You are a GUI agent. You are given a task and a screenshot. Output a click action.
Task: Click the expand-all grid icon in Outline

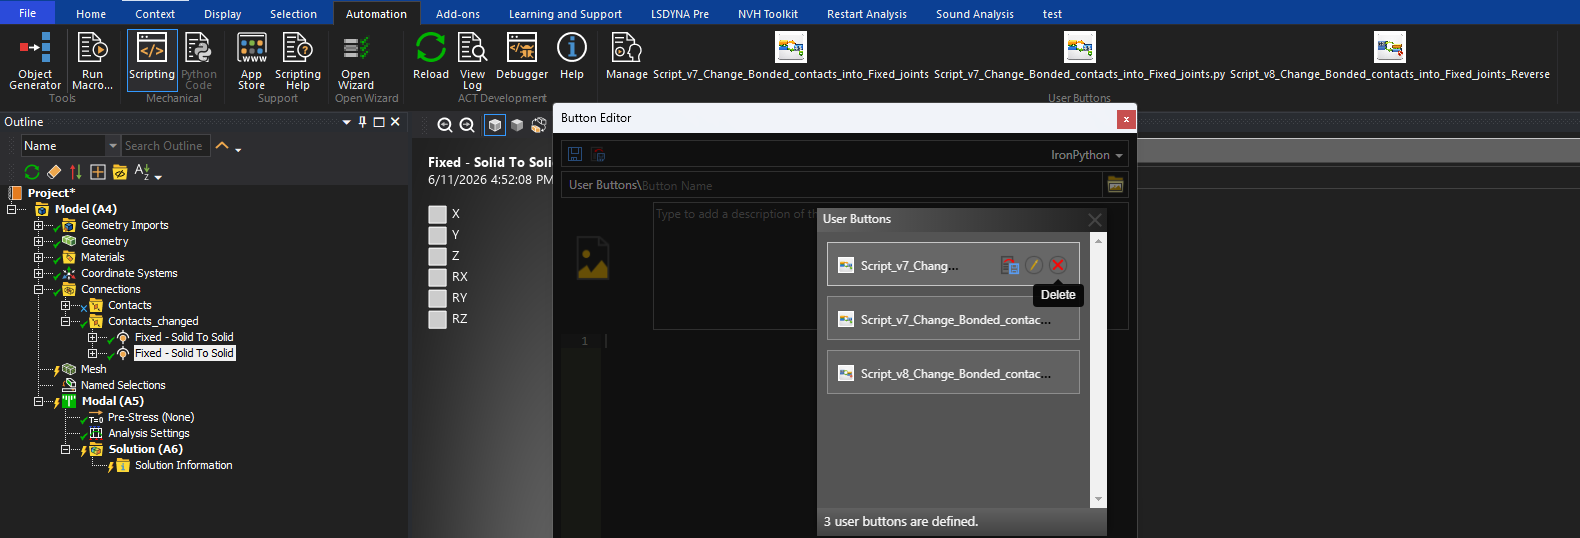click(x=98, y=172)
